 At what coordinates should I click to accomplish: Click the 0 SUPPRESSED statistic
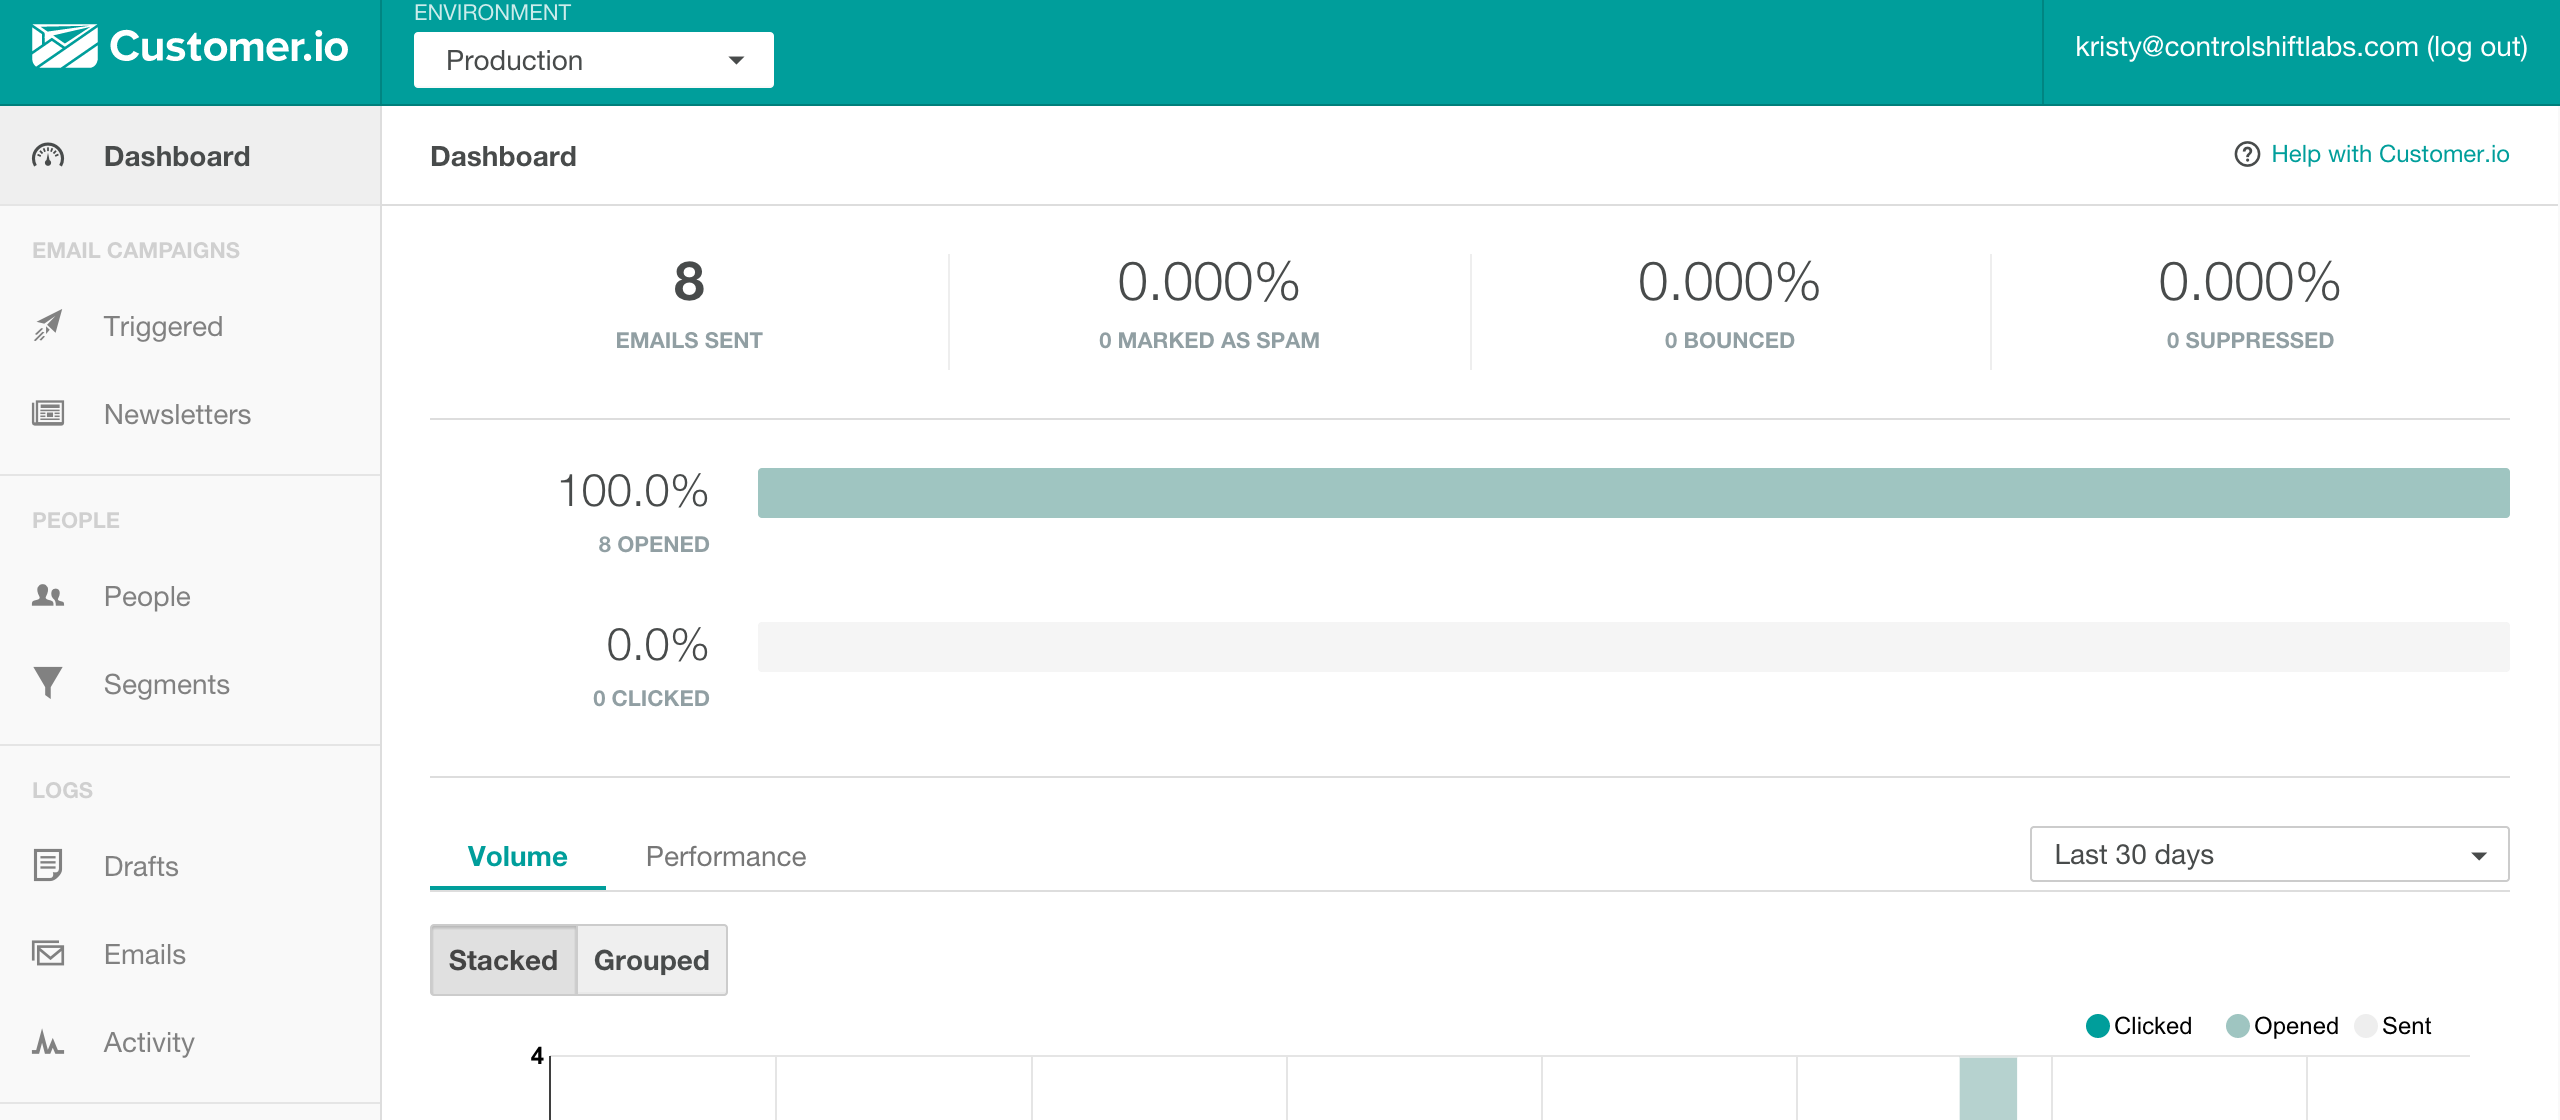[2250, 304]
